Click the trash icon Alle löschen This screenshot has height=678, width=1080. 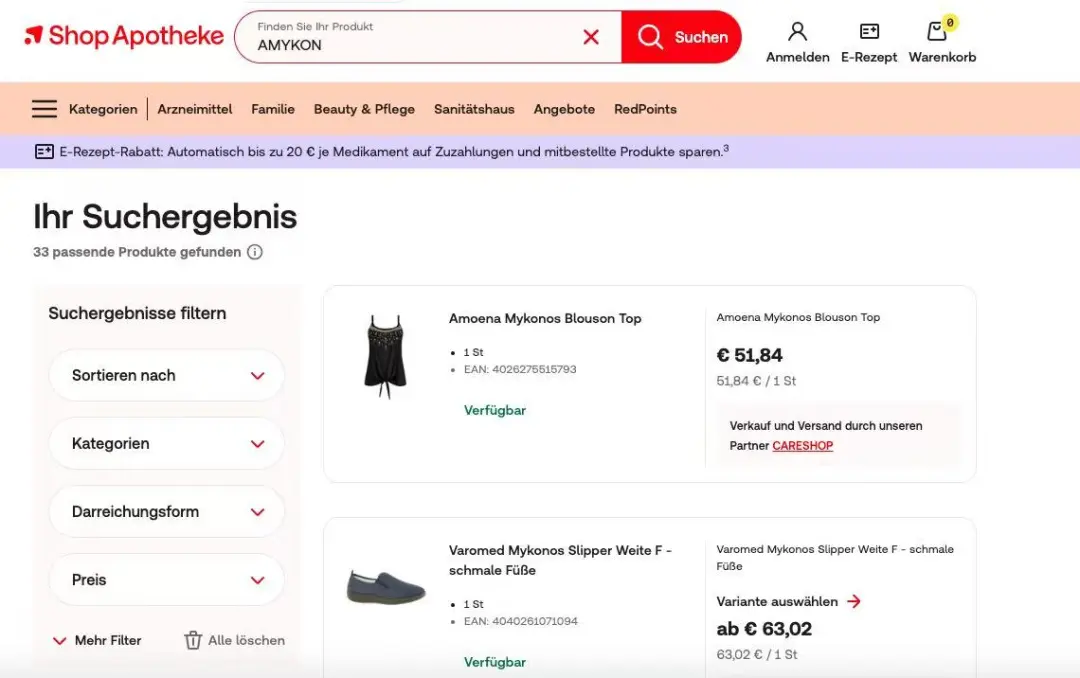[193, 640]
